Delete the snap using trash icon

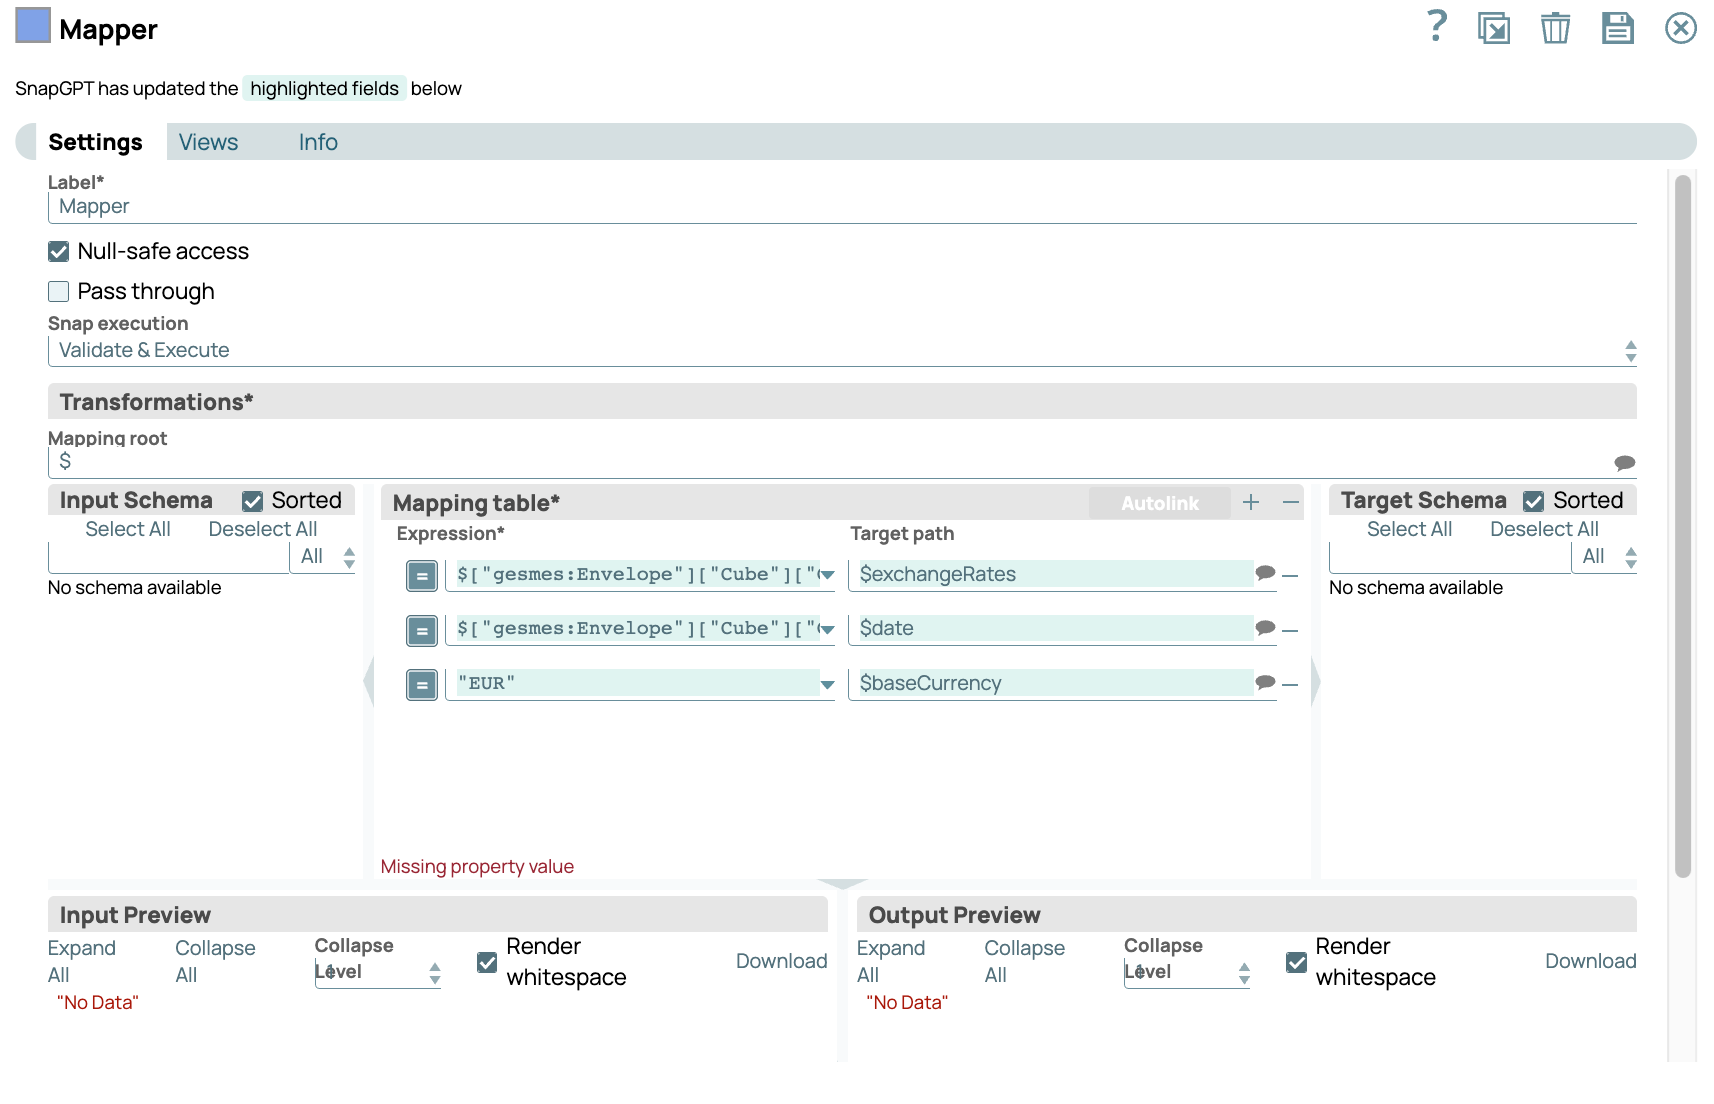1555,28
